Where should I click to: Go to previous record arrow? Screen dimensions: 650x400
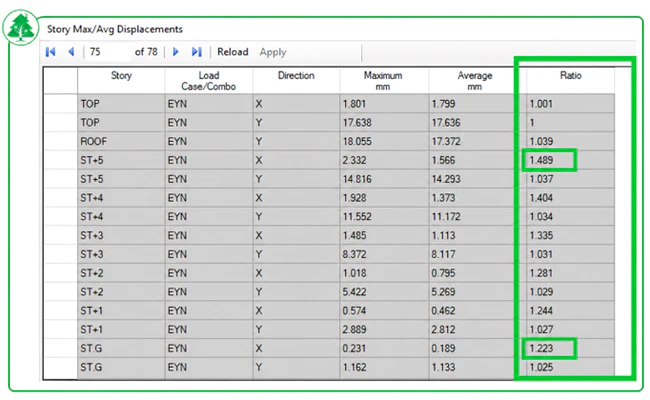pos(71,52)
